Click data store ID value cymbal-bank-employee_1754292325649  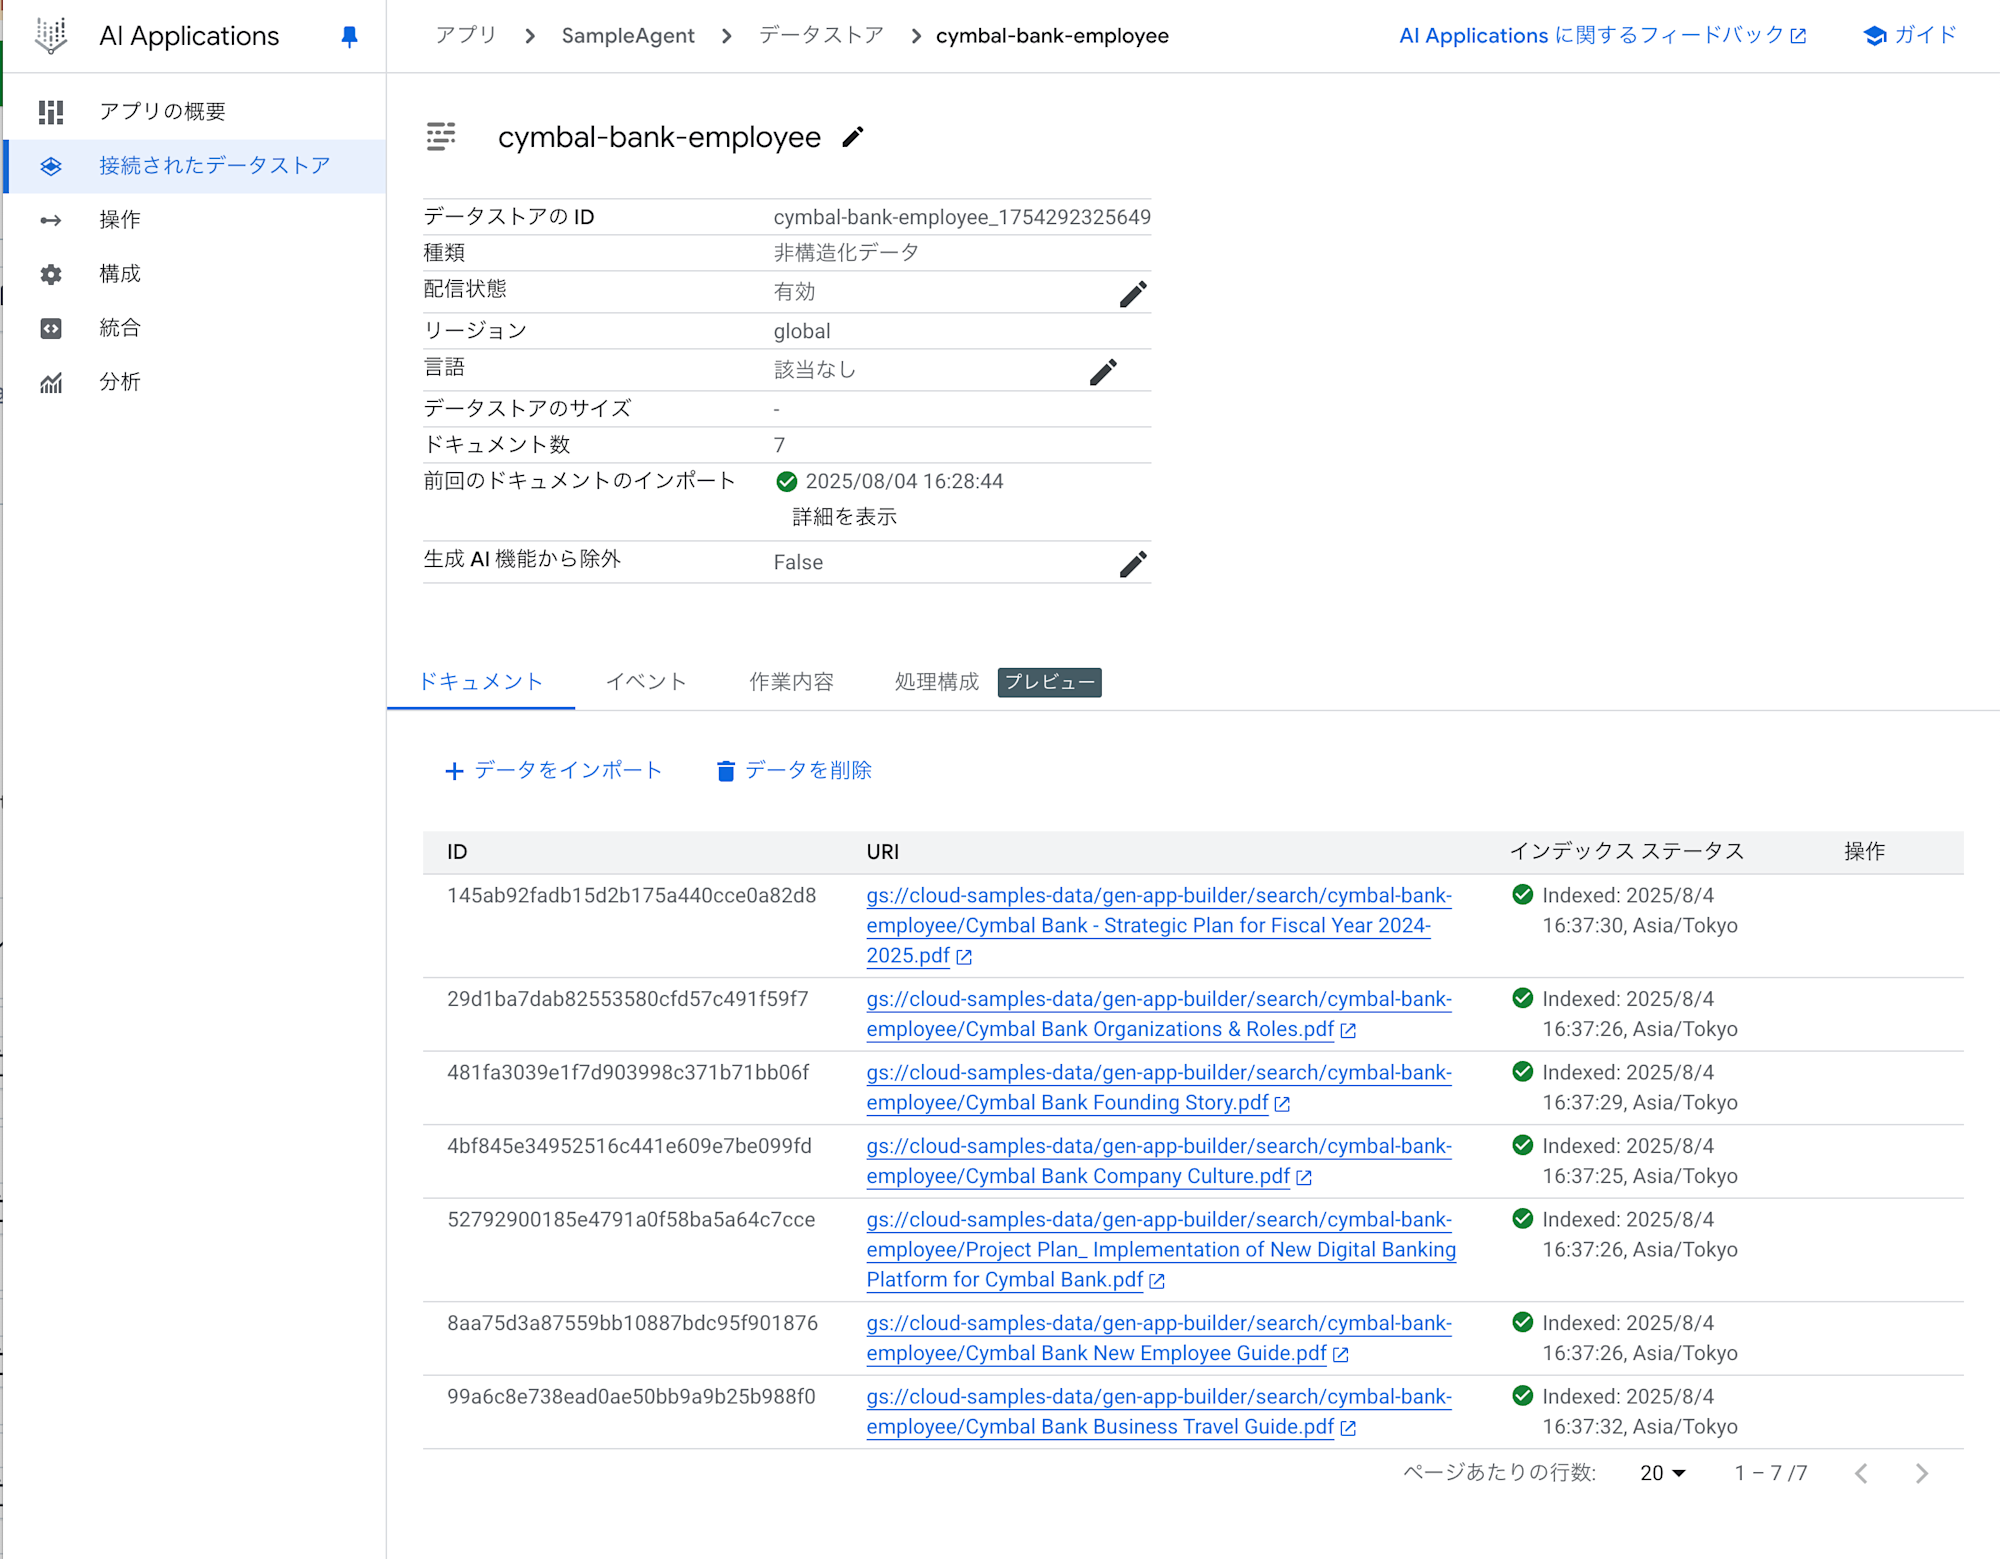coord(962,217)
